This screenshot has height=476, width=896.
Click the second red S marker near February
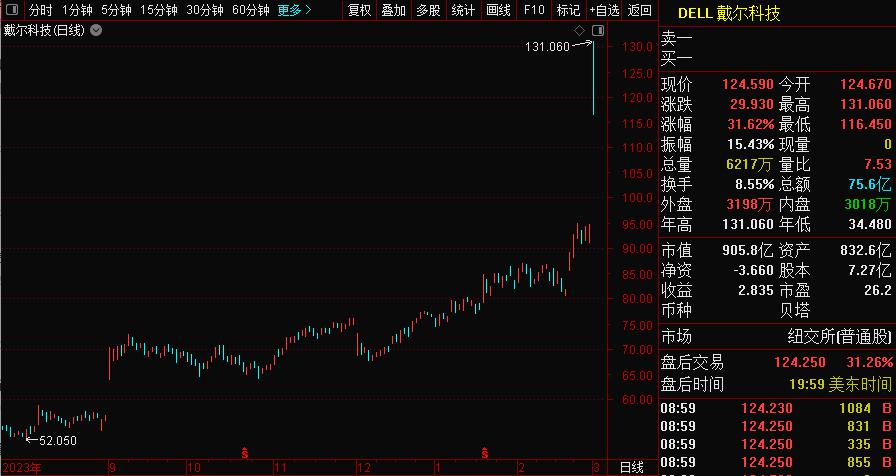pyautogui.click(x=485, y=454)
